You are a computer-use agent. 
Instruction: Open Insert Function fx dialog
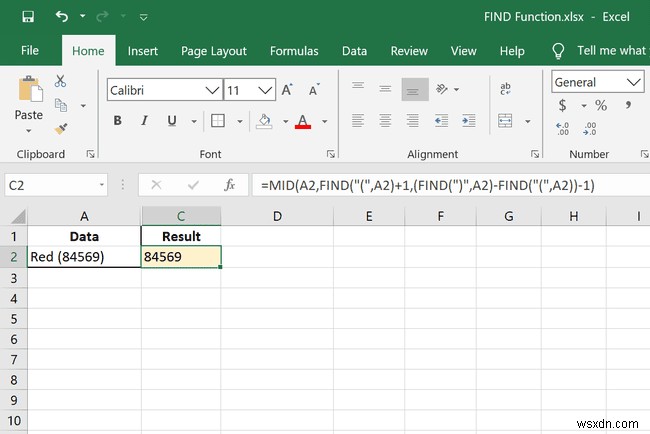coord(230,185)
